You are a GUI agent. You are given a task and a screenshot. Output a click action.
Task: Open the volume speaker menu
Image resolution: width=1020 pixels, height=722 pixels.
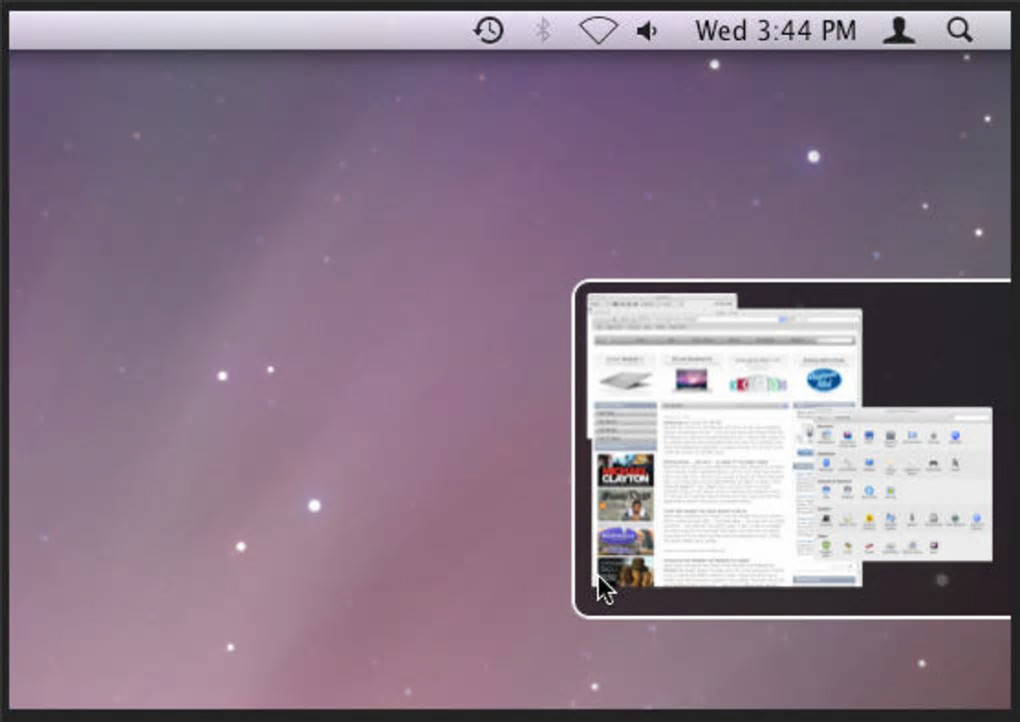coord(647,31)
